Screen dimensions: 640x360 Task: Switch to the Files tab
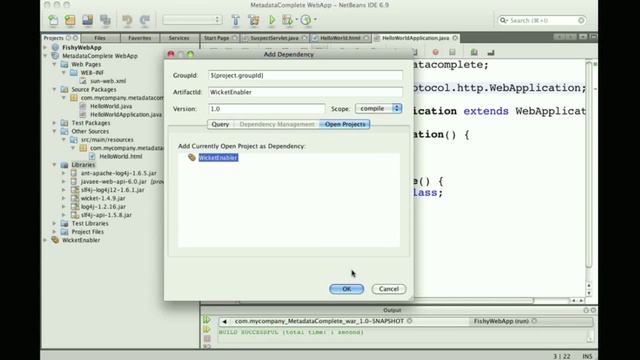pos(100,38)
